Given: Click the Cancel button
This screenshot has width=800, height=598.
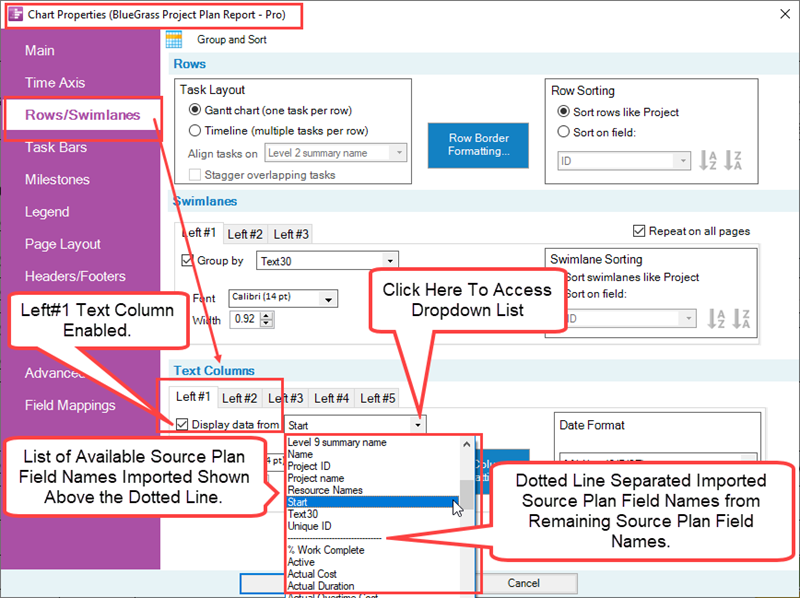Looking at the screenshot, I should pos(530,583).
